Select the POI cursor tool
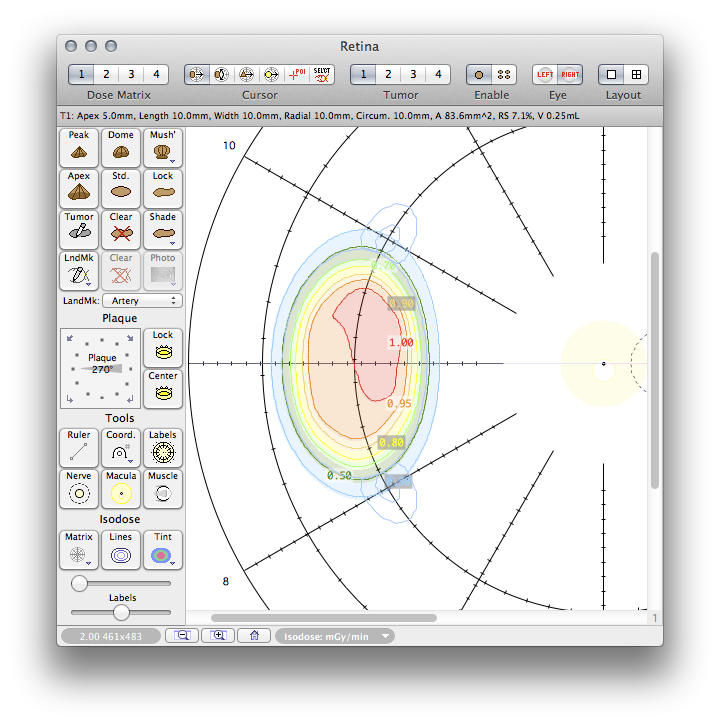This screenshot has width=720, height=725. (297, 74)
